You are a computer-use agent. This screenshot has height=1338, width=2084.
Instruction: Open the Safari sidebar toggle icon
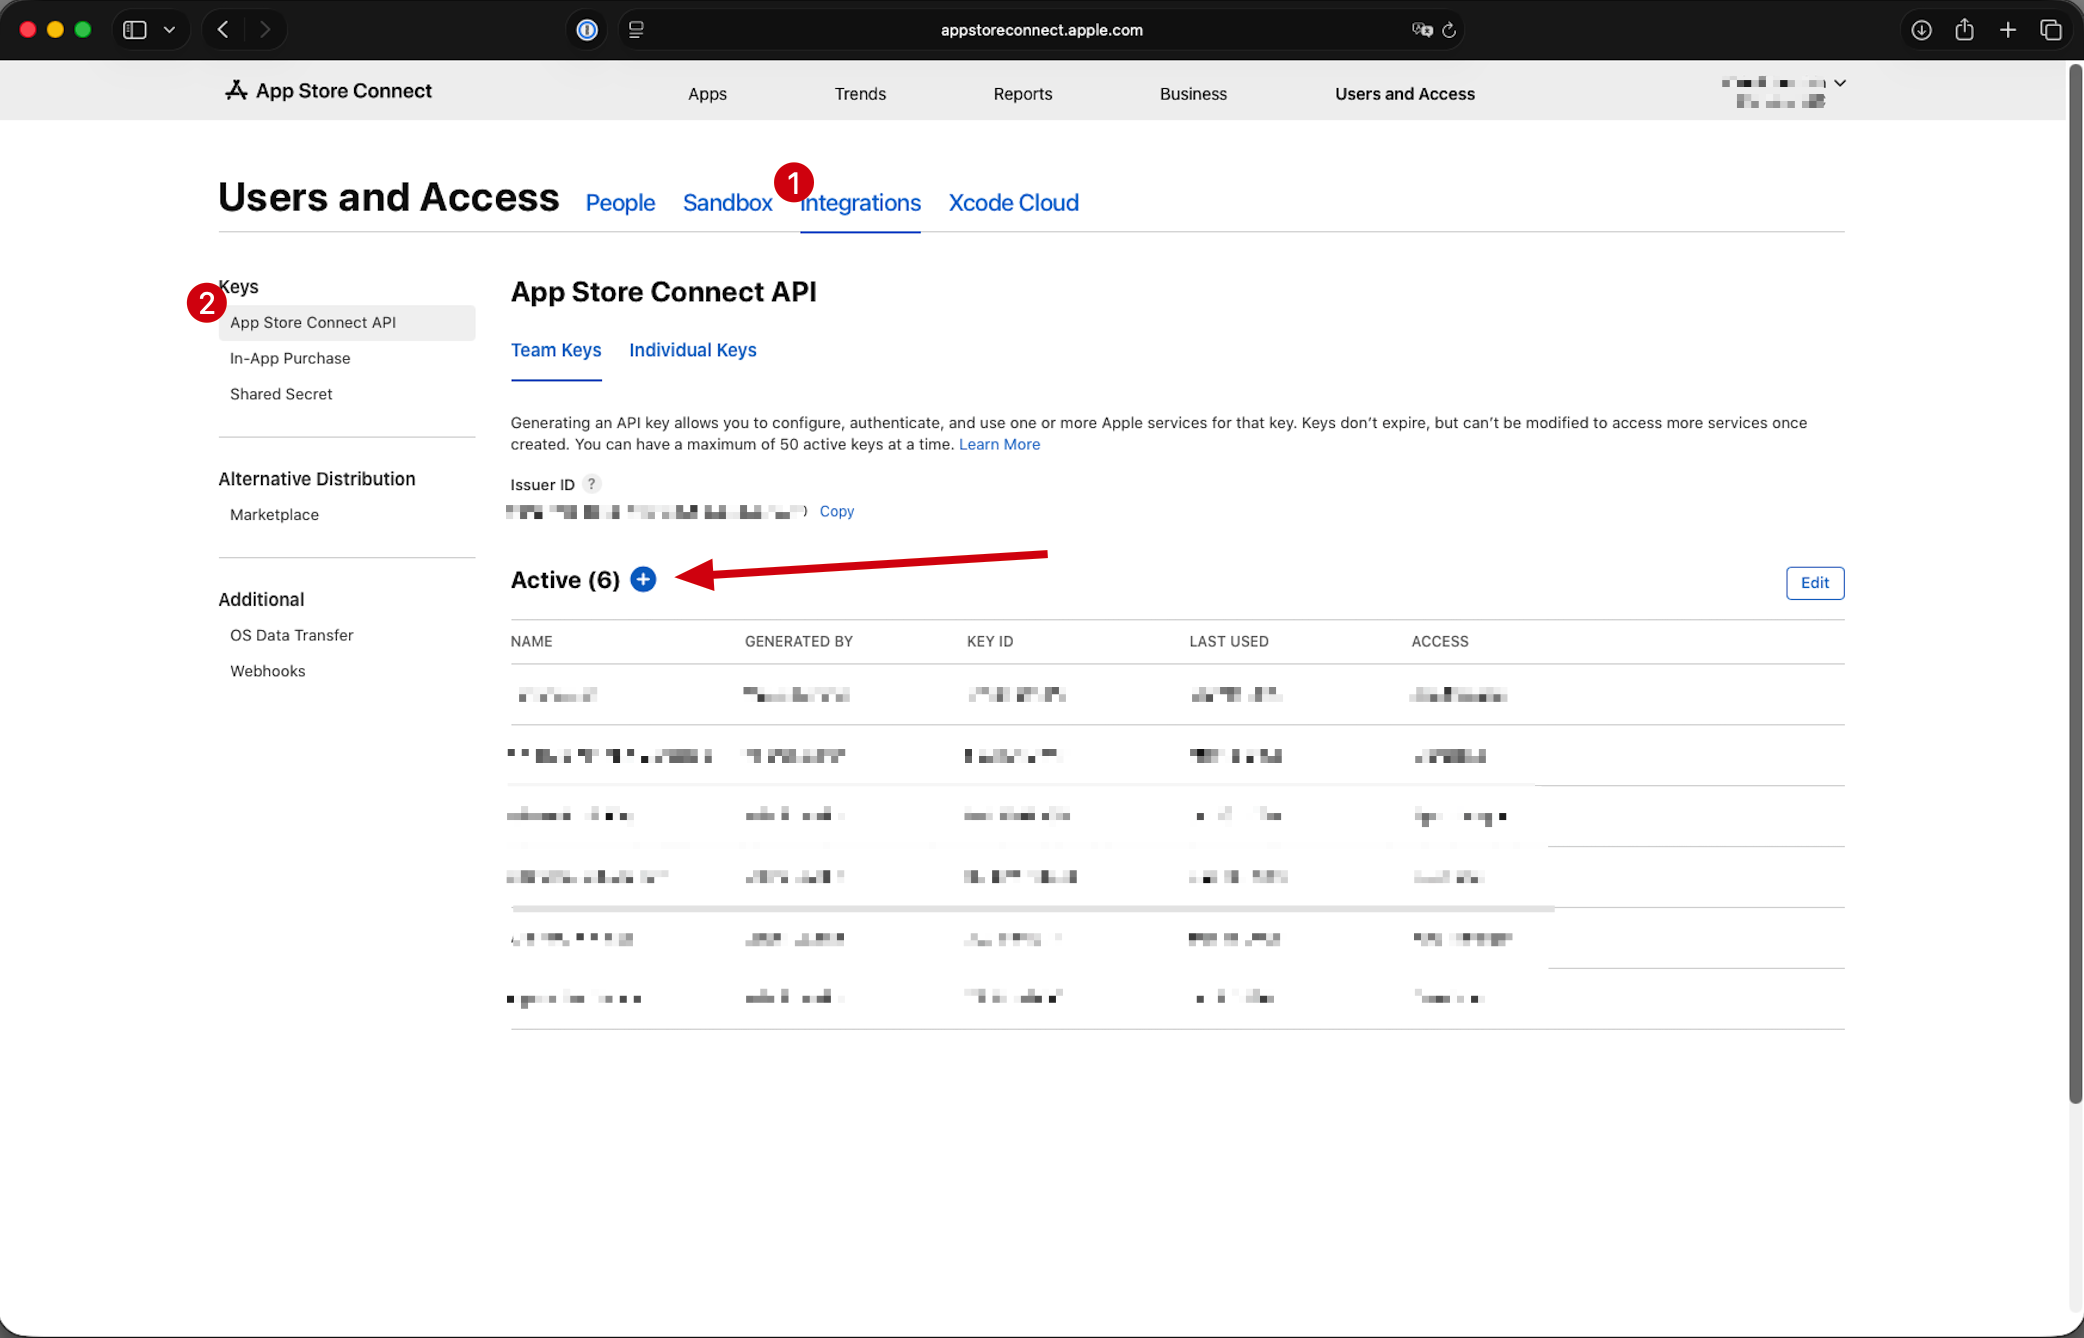click(135, 30)
